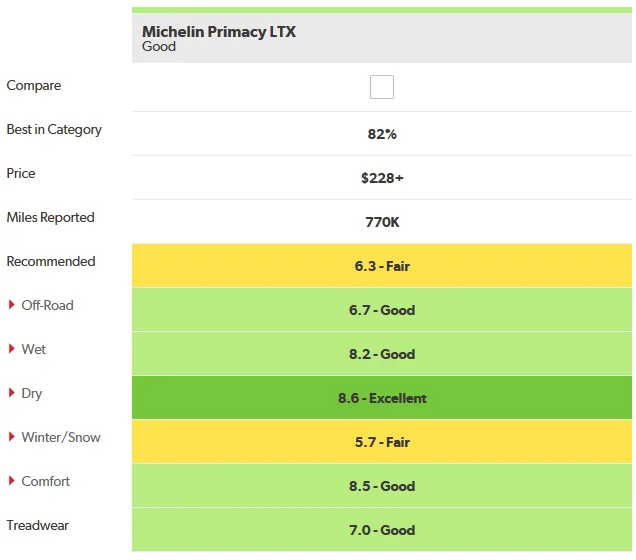Select the 6.7 - Good Off-Road cell
The image size is (636, 560).
(x=382, y=310)
